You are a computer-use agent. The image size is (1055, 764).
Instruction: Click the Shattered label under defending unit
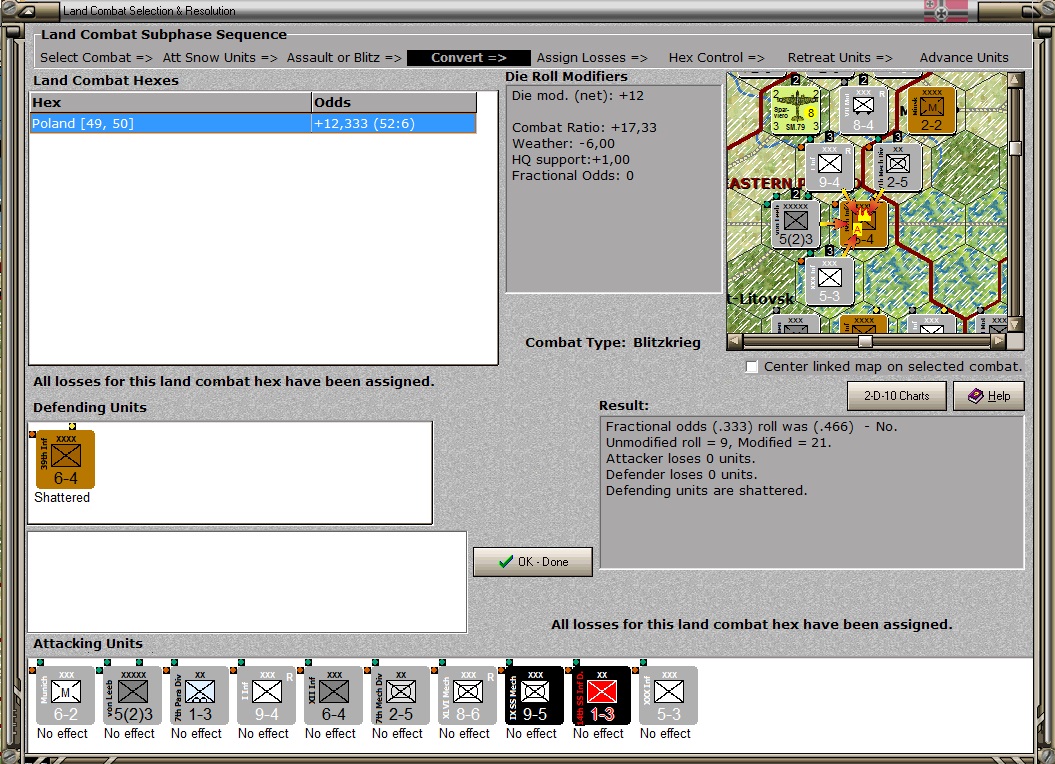pyautogui.click(x=62, y=497)
